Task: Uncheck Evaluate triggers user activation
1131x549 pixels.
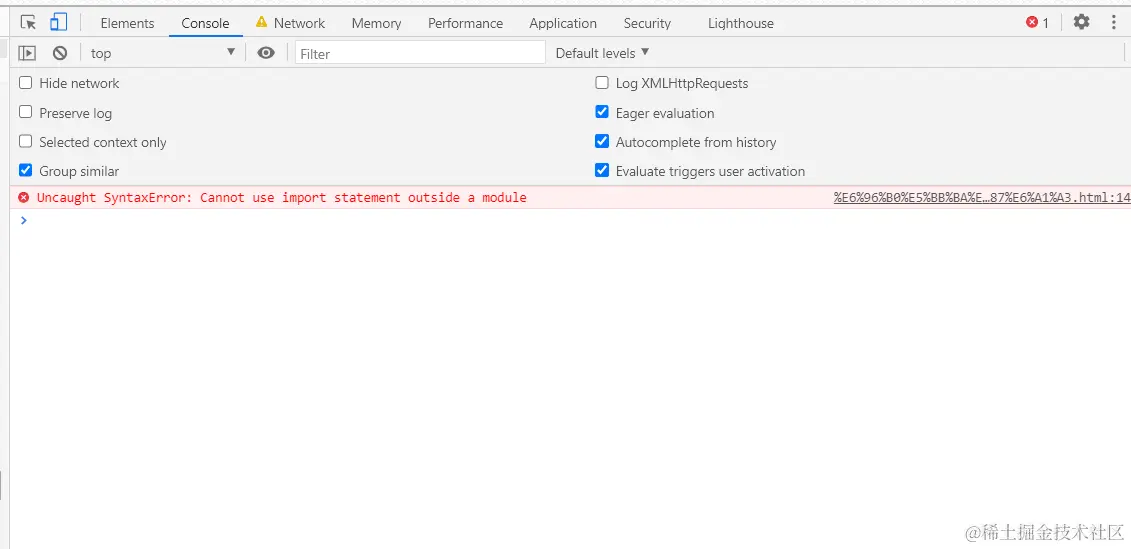Action: [602, 170]
